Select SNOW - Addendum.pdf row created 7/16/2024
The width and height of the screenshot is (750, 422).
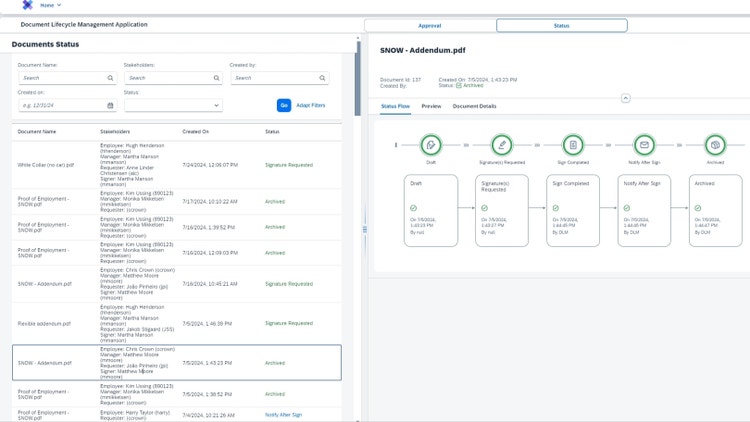177,284
